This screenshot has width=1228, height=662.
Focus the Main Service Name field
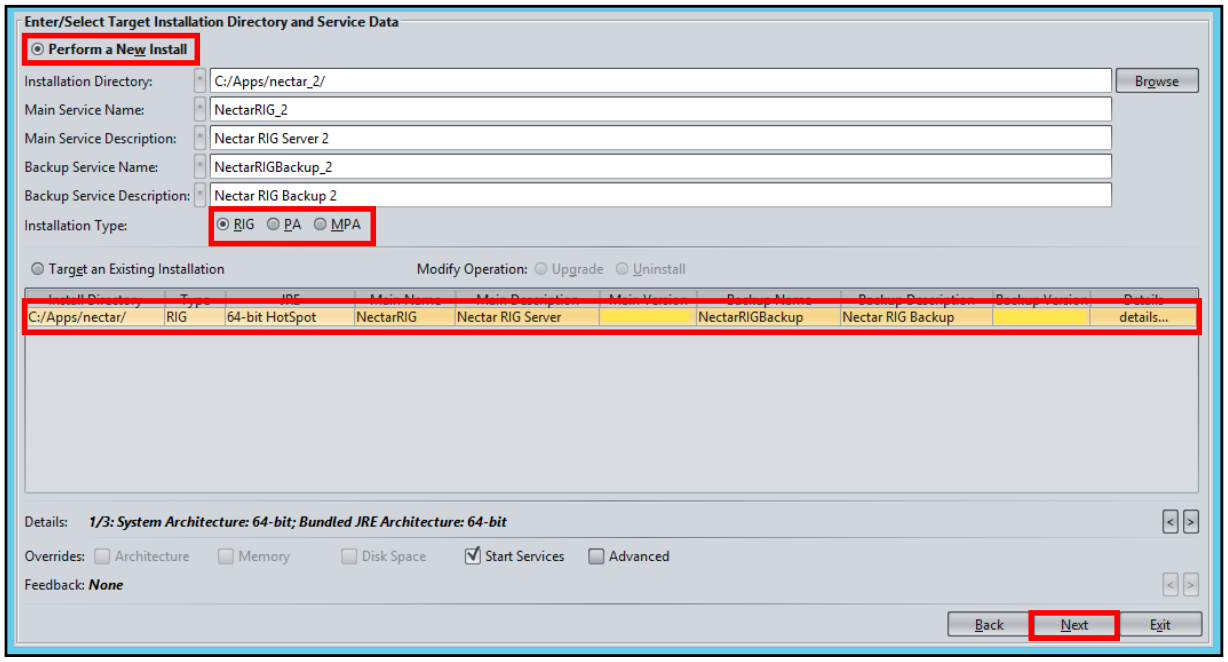tap(660, 110)
